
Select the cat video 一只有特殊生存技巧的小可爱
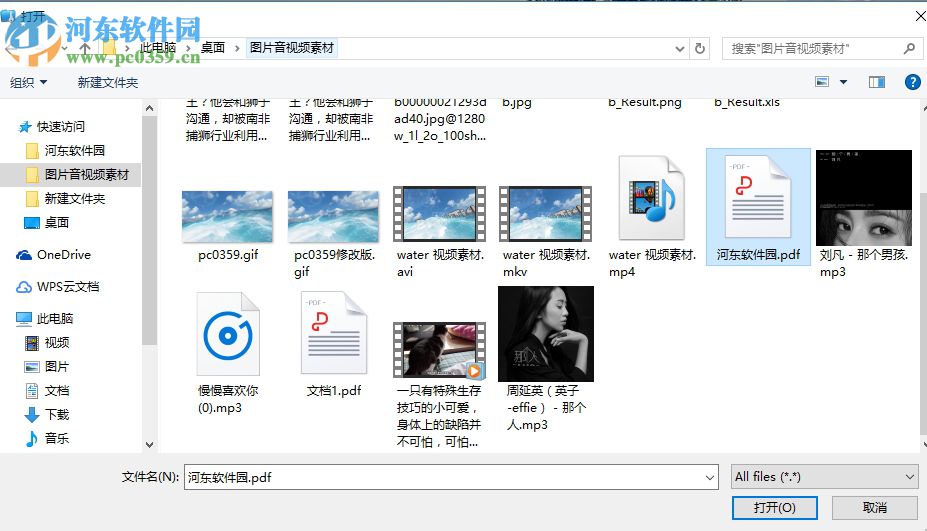tap(439, 350)
